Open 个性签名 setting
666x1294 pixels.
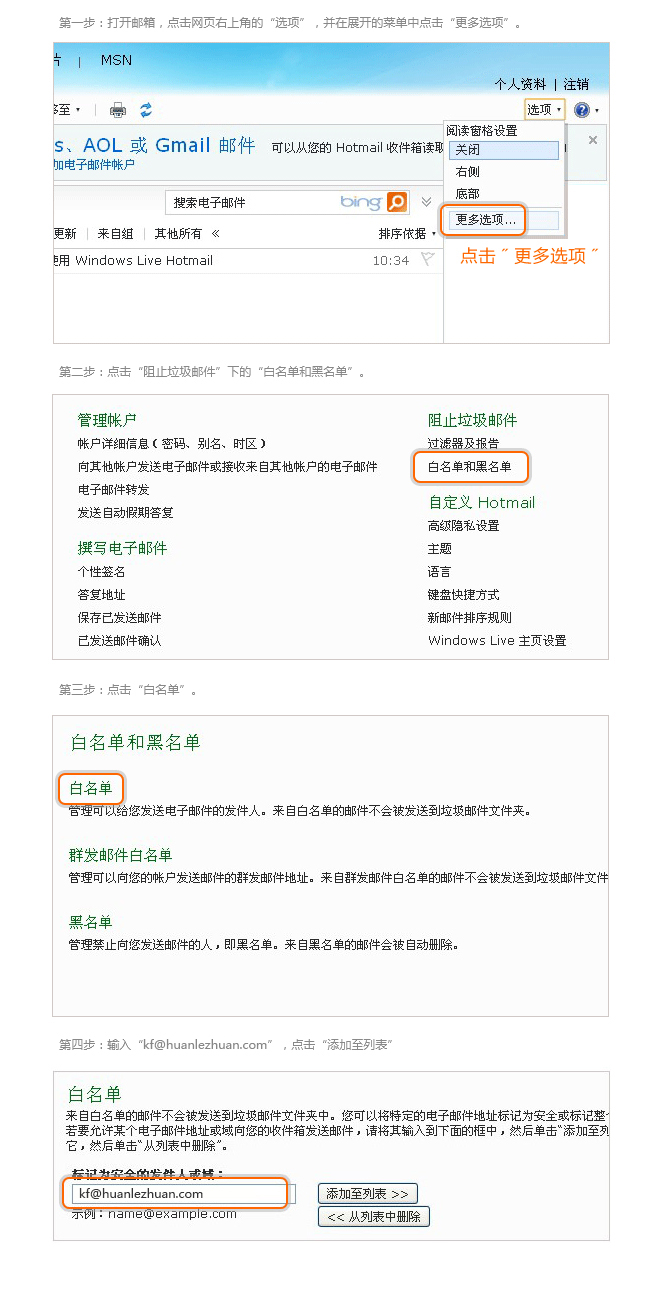tap(102, 571)
